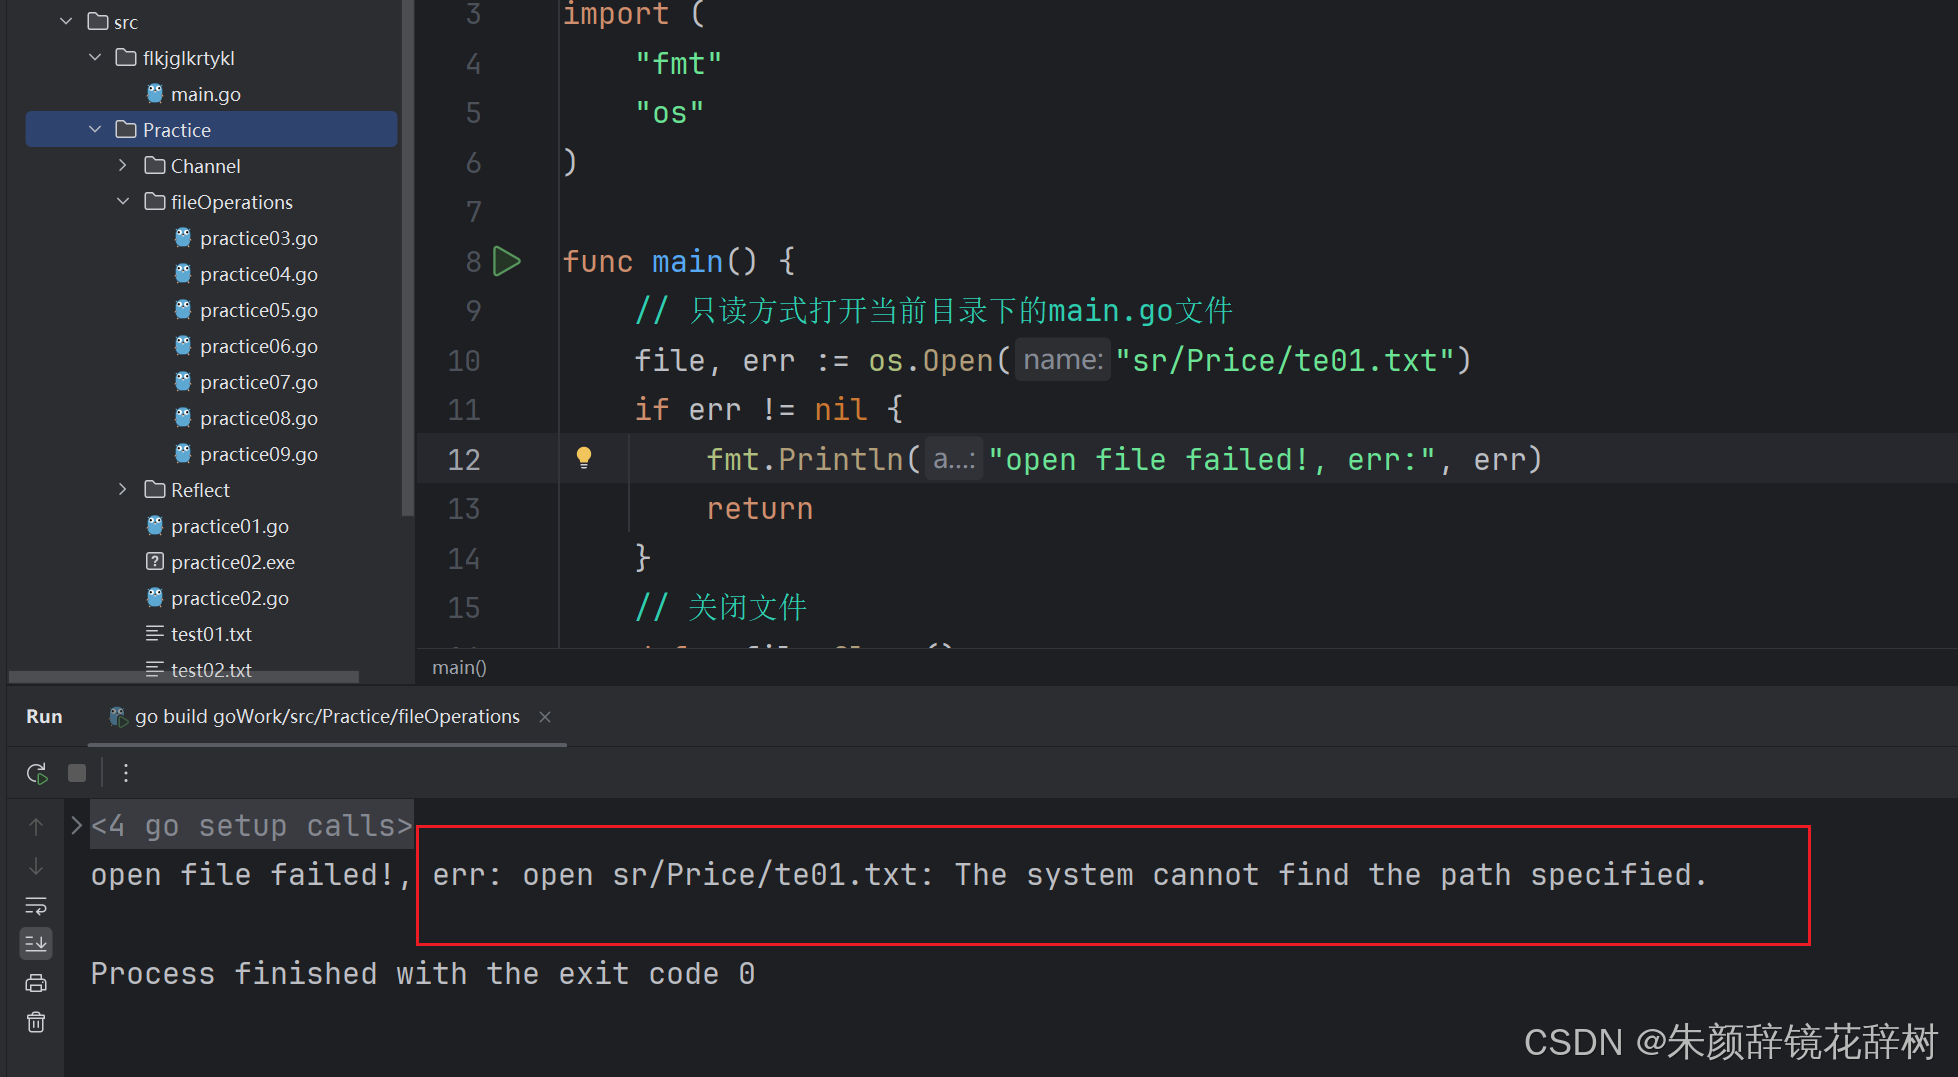
Task: Click the "fmt" import line
Action: (679, 63)
